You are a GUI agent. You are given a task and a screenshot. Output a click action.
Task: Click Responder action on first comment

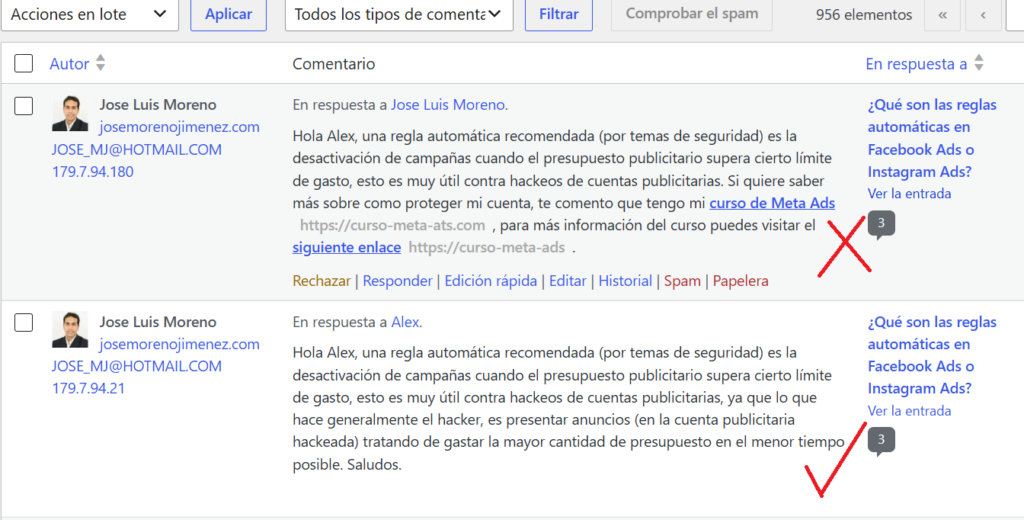pos(398,281)
